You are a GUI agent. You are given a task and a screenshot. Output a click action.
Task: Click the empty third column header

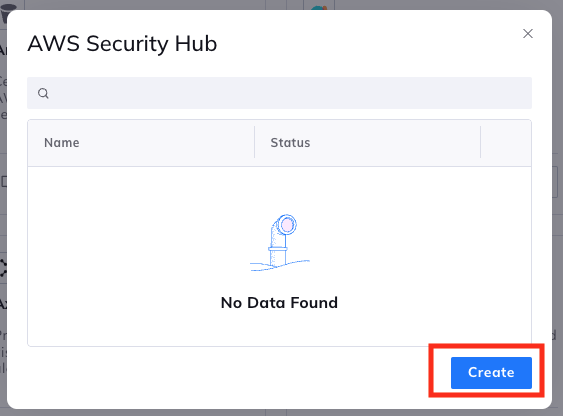pyautogui.click(x=506, y=143)
